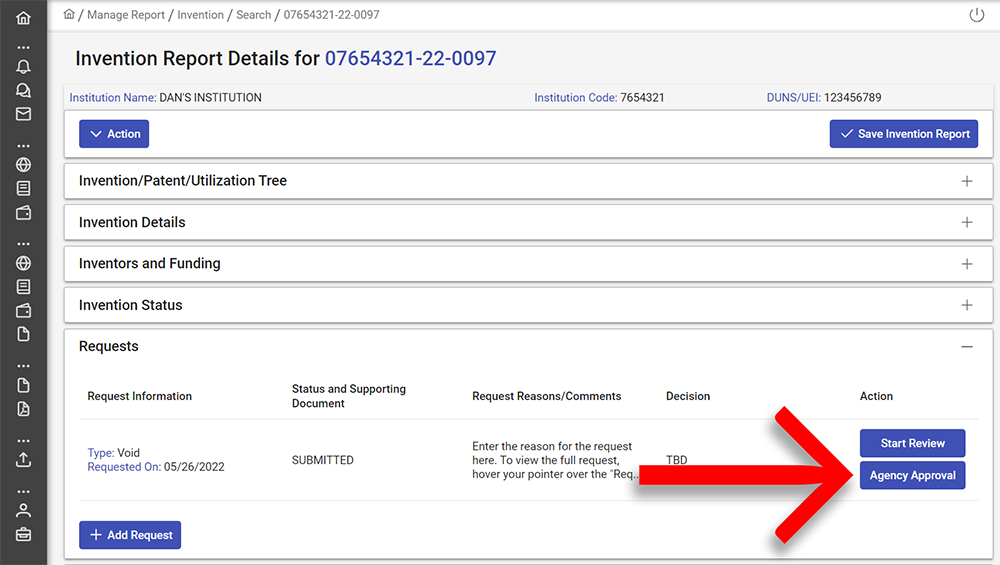The width and height of the screenshot is (1000, 565).
Task: Open the Action dropdown button
Action: (x=114, y=134)
